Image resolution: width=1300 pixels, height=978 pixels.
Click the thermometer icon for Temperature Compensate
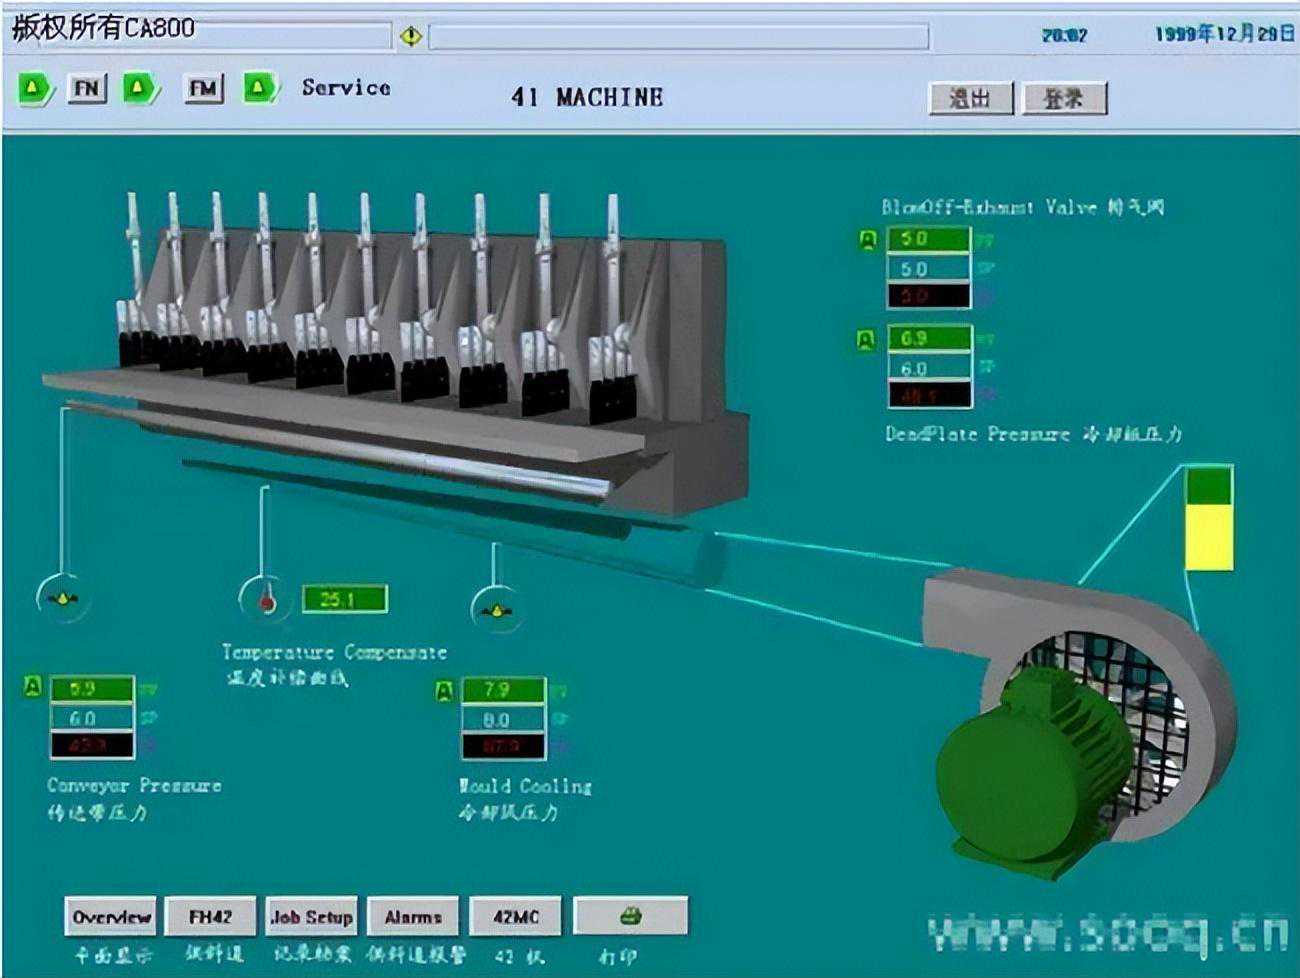coord(266,600)
